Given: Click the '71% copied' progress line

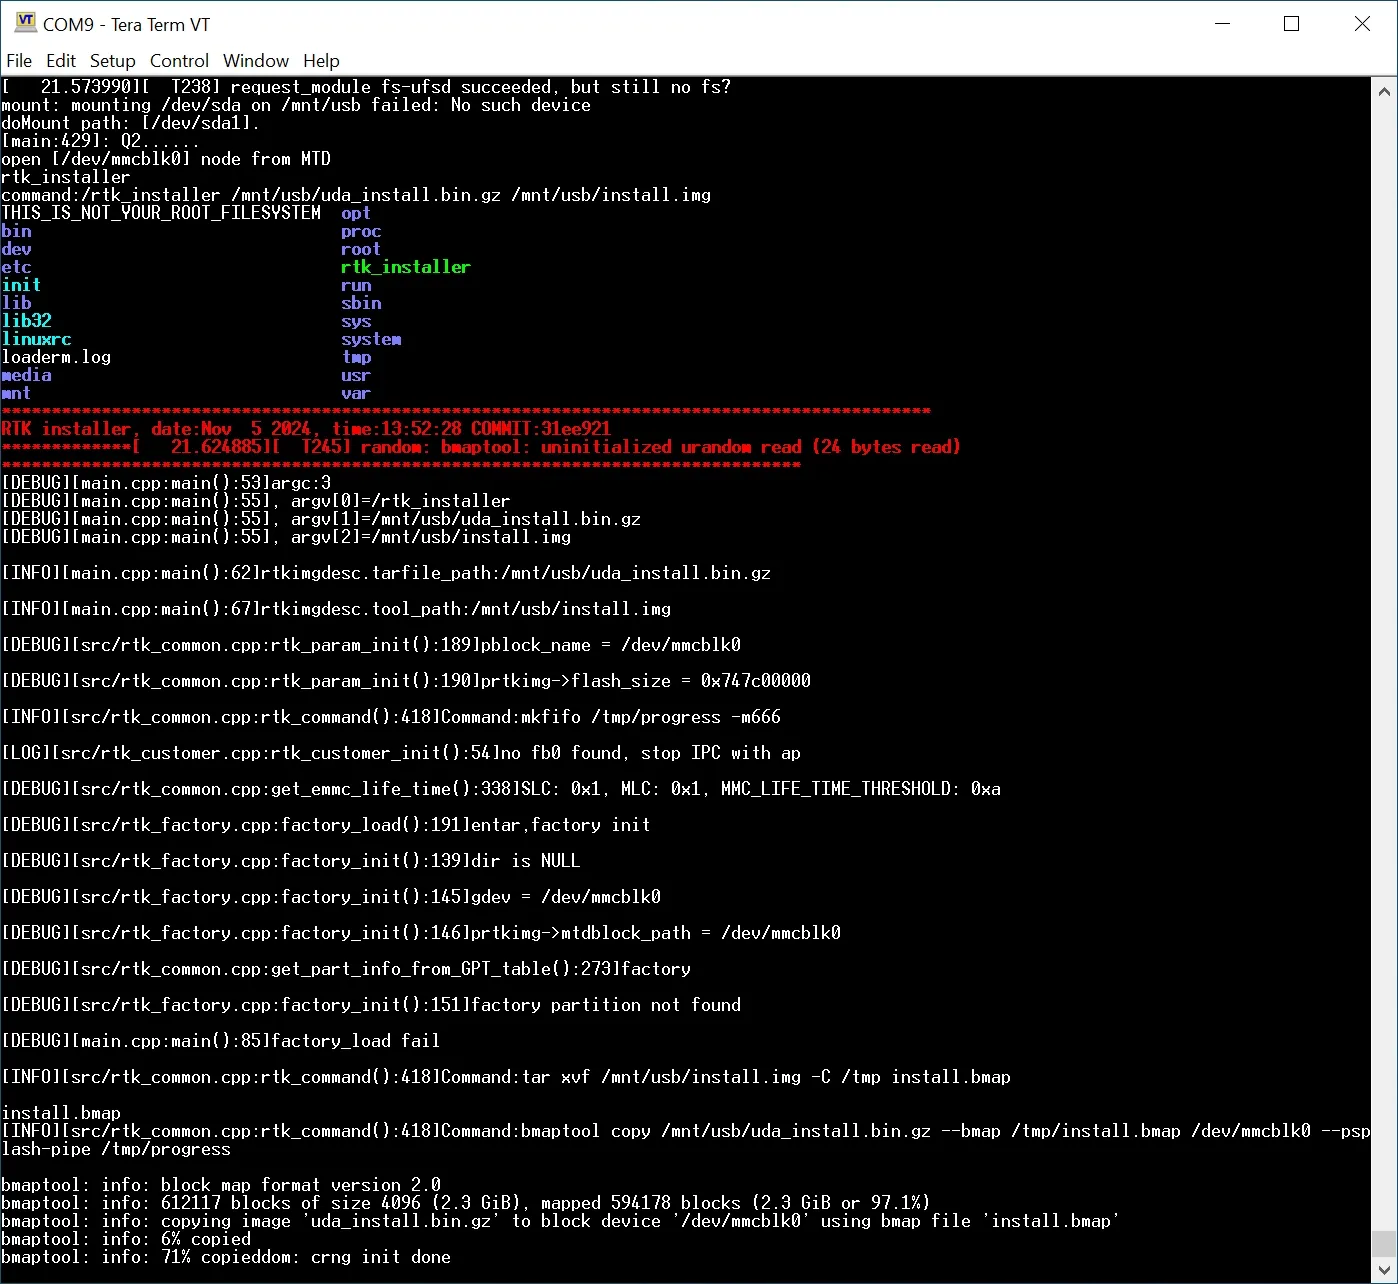Looking at the screenshot, I should [x=226, y=1257].
